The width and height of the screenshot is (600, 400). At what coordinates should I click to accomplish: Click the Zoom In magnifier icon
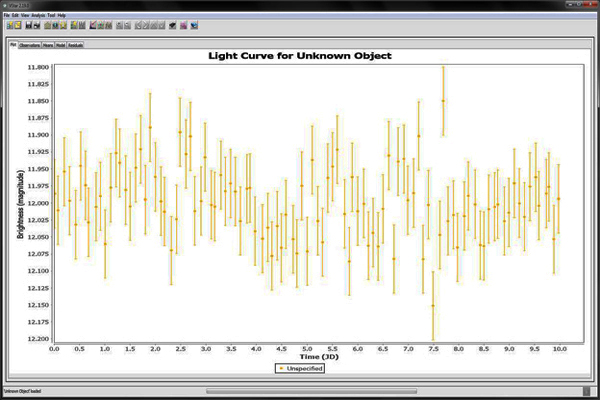pos(119,25)
